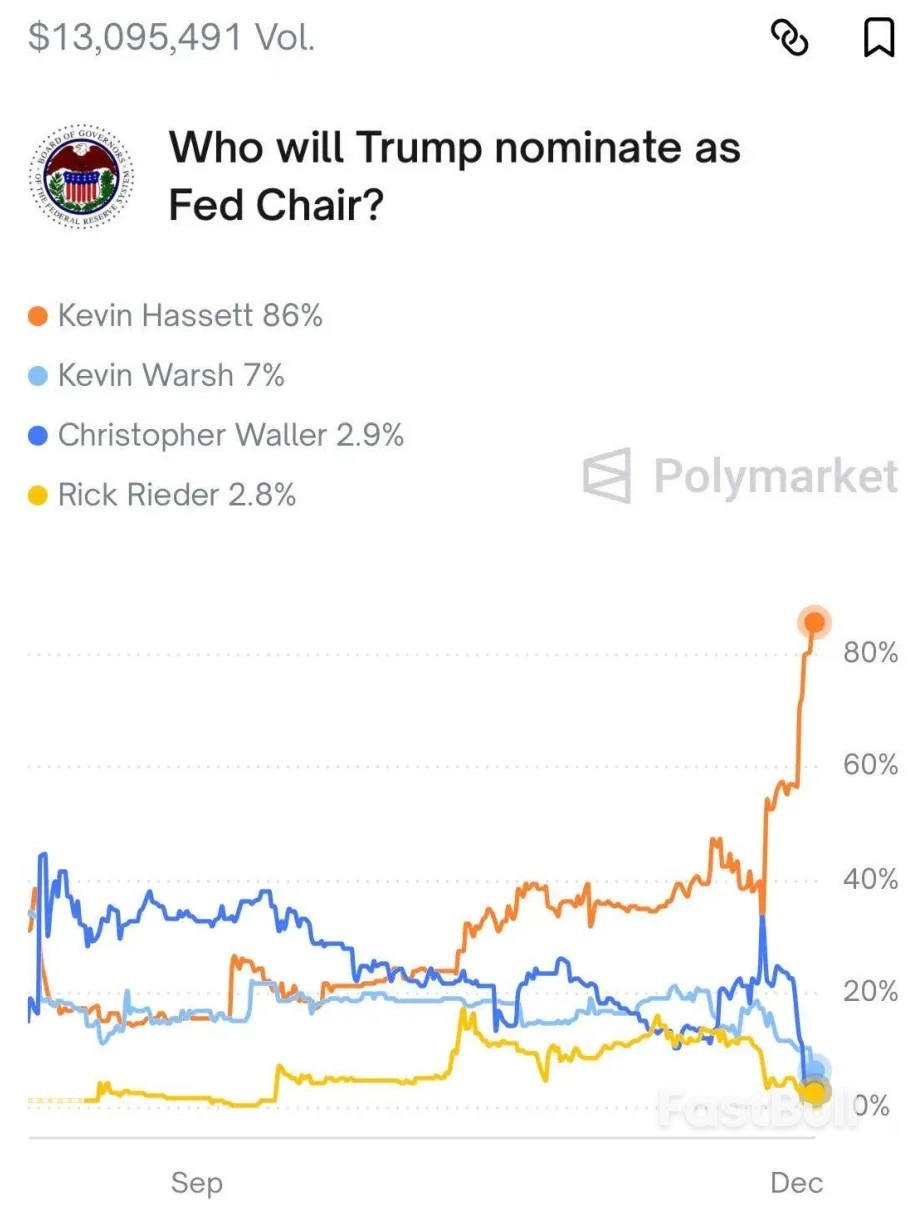Click the Sep label on the time axis
Screen dimensions: 914x1208
197,1183
